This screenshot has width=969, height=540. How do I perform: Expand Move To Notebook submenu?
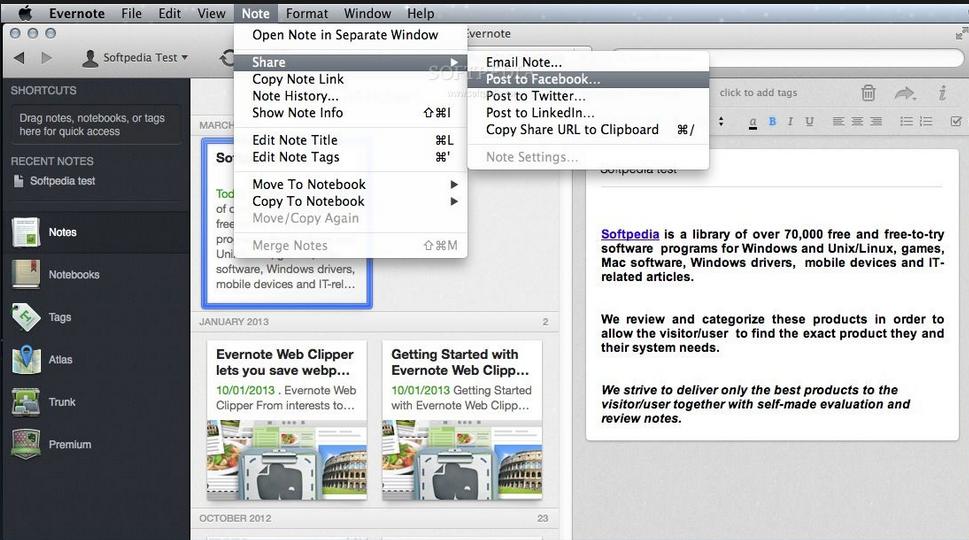pyautogui.click(x=350, y=184)
